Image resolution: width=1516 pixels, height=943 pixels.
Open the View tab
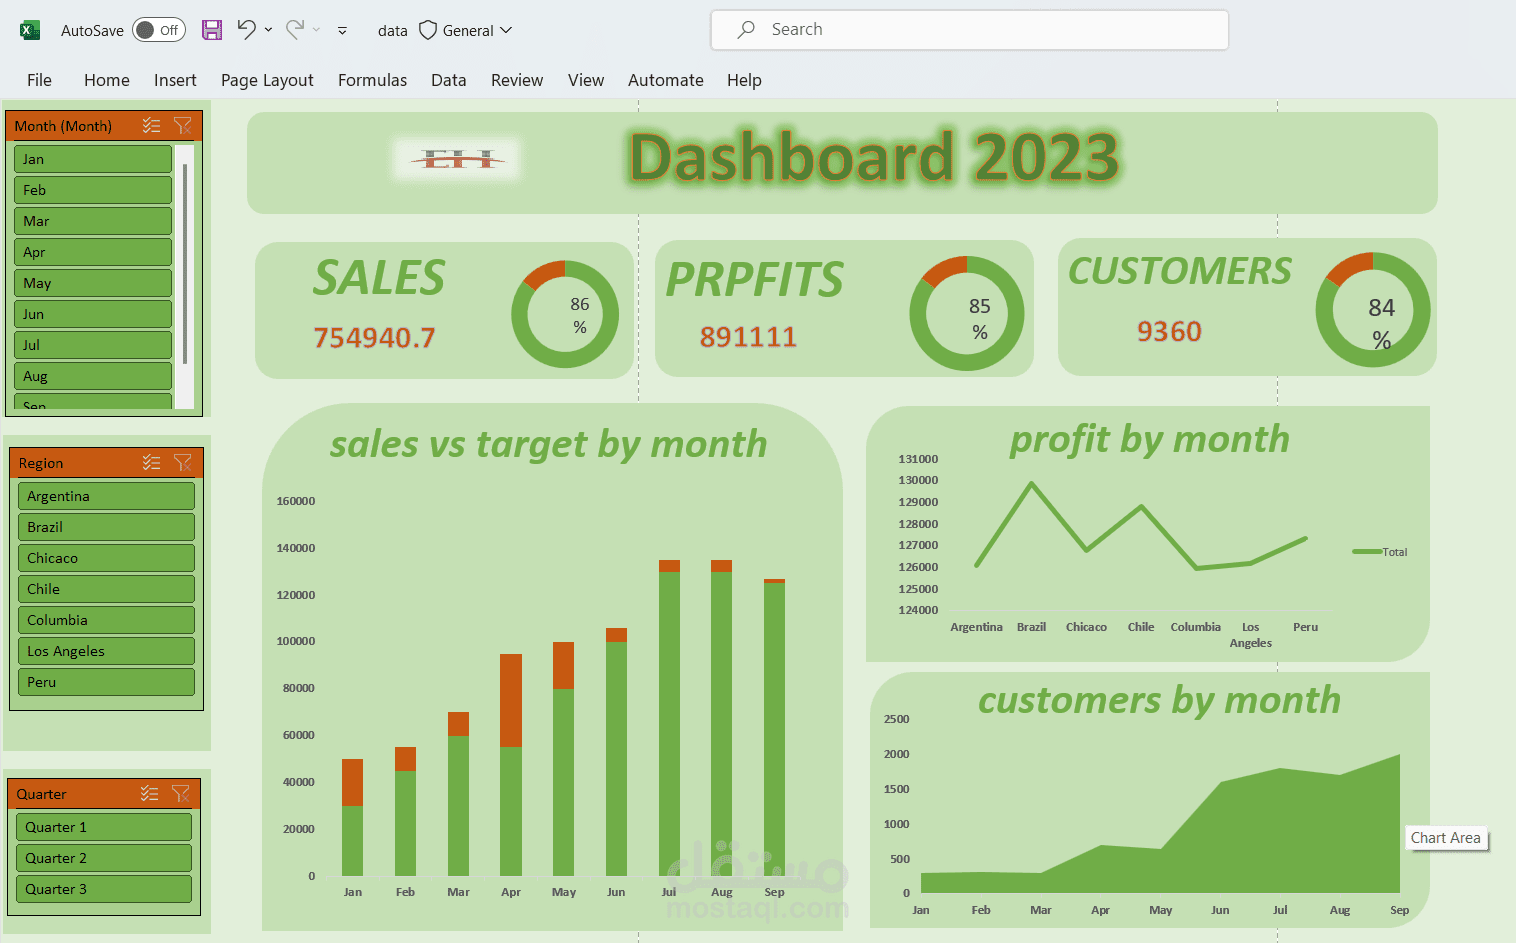coord(586,80)
